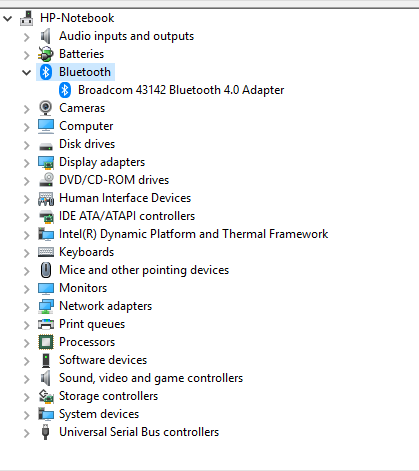Viewport: 419px width, 471px height.
Task: Click the Sound, video and game controllers icon
Action: click(46, 378)
